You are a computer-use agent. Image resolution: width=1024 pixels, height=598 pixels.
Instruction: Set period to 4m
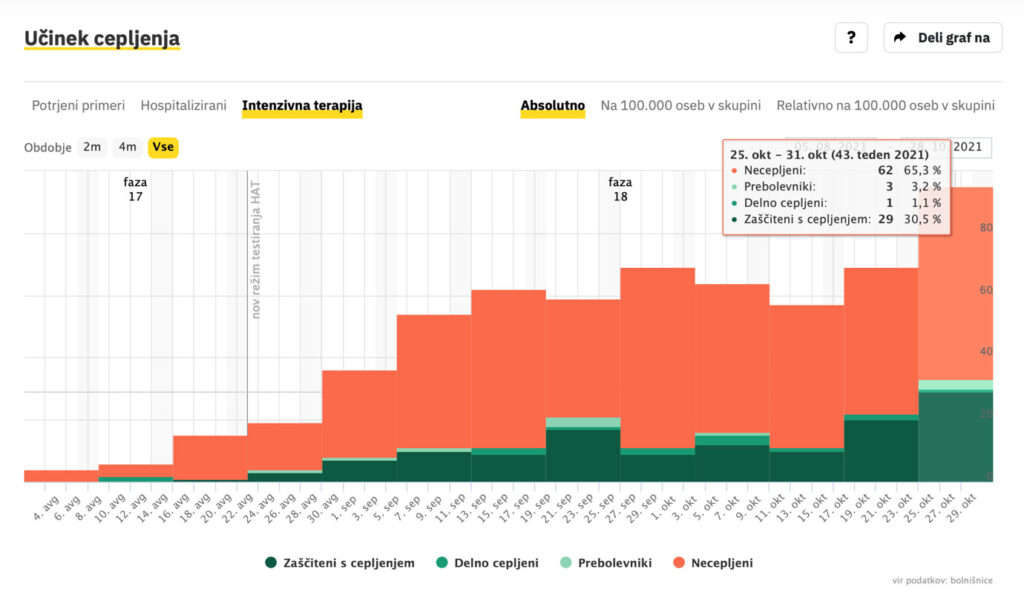[127, 147]
